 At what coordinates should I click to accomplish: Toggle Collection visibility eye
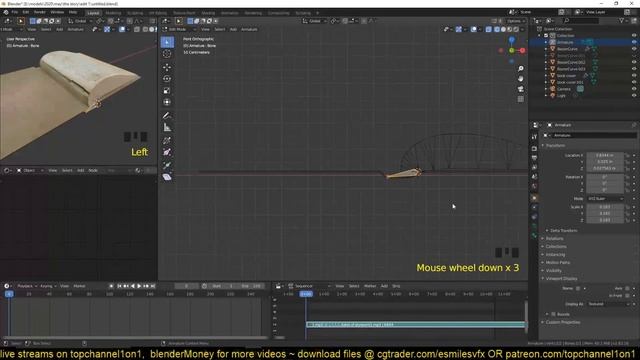click(x=634, y=36)
